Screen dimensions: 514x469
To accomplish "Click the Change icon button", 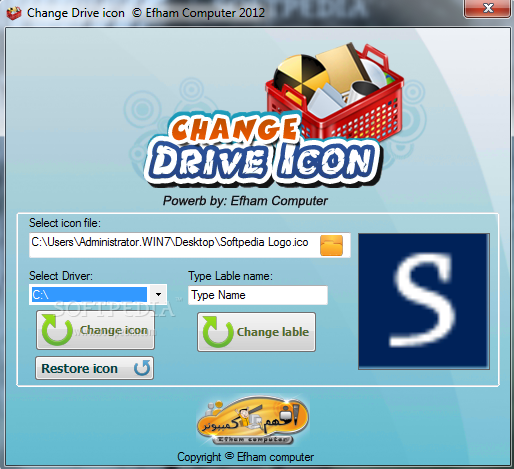I will 95,330.
